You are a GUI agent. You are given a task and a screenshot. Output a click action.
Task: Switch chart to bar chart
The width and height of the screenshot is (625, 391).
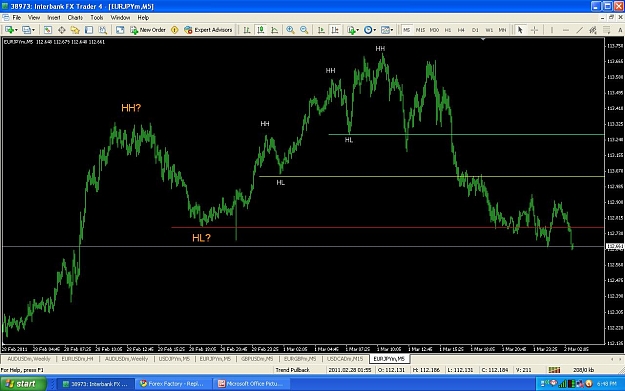(247, 30)
